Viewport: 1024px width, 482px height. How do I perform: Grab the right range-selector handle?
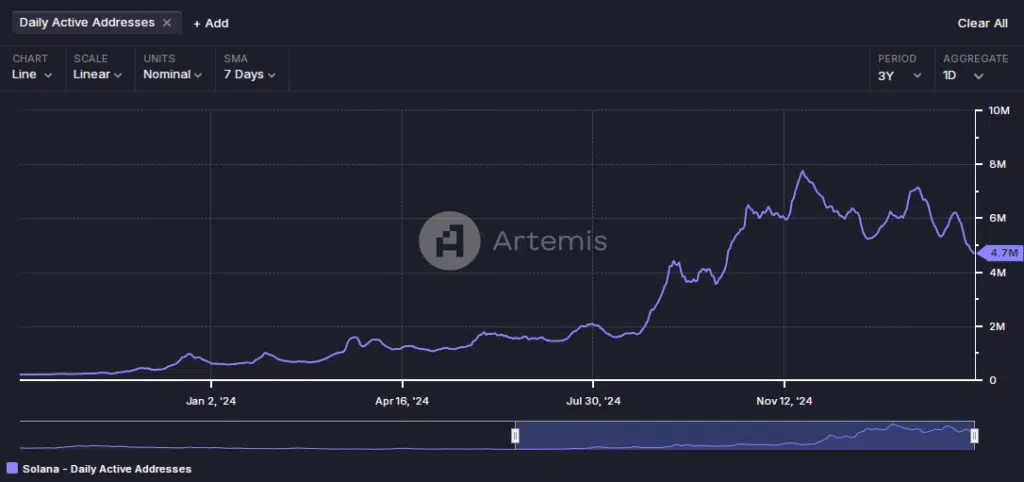[x=974, y=436]
